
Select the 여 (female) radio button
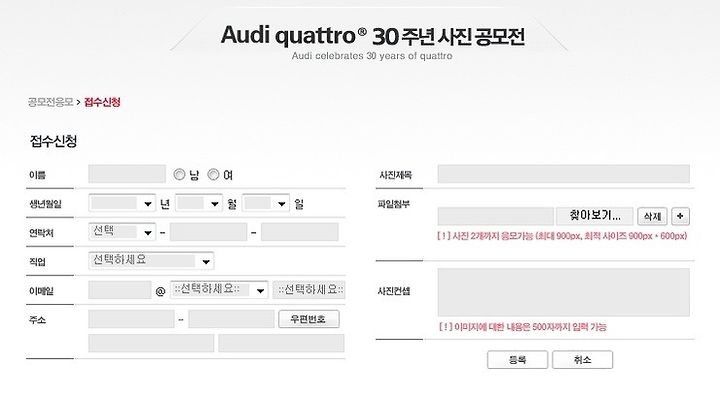click(x=213, y=174)
